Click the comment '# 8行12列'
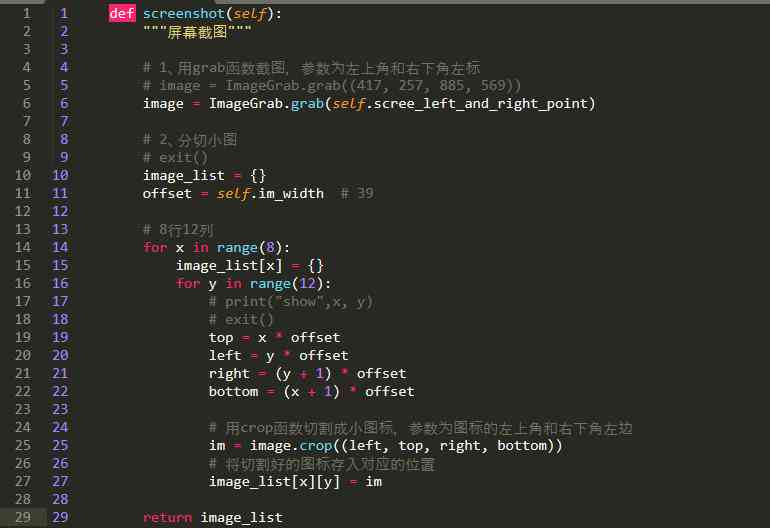 coord(178,230)
